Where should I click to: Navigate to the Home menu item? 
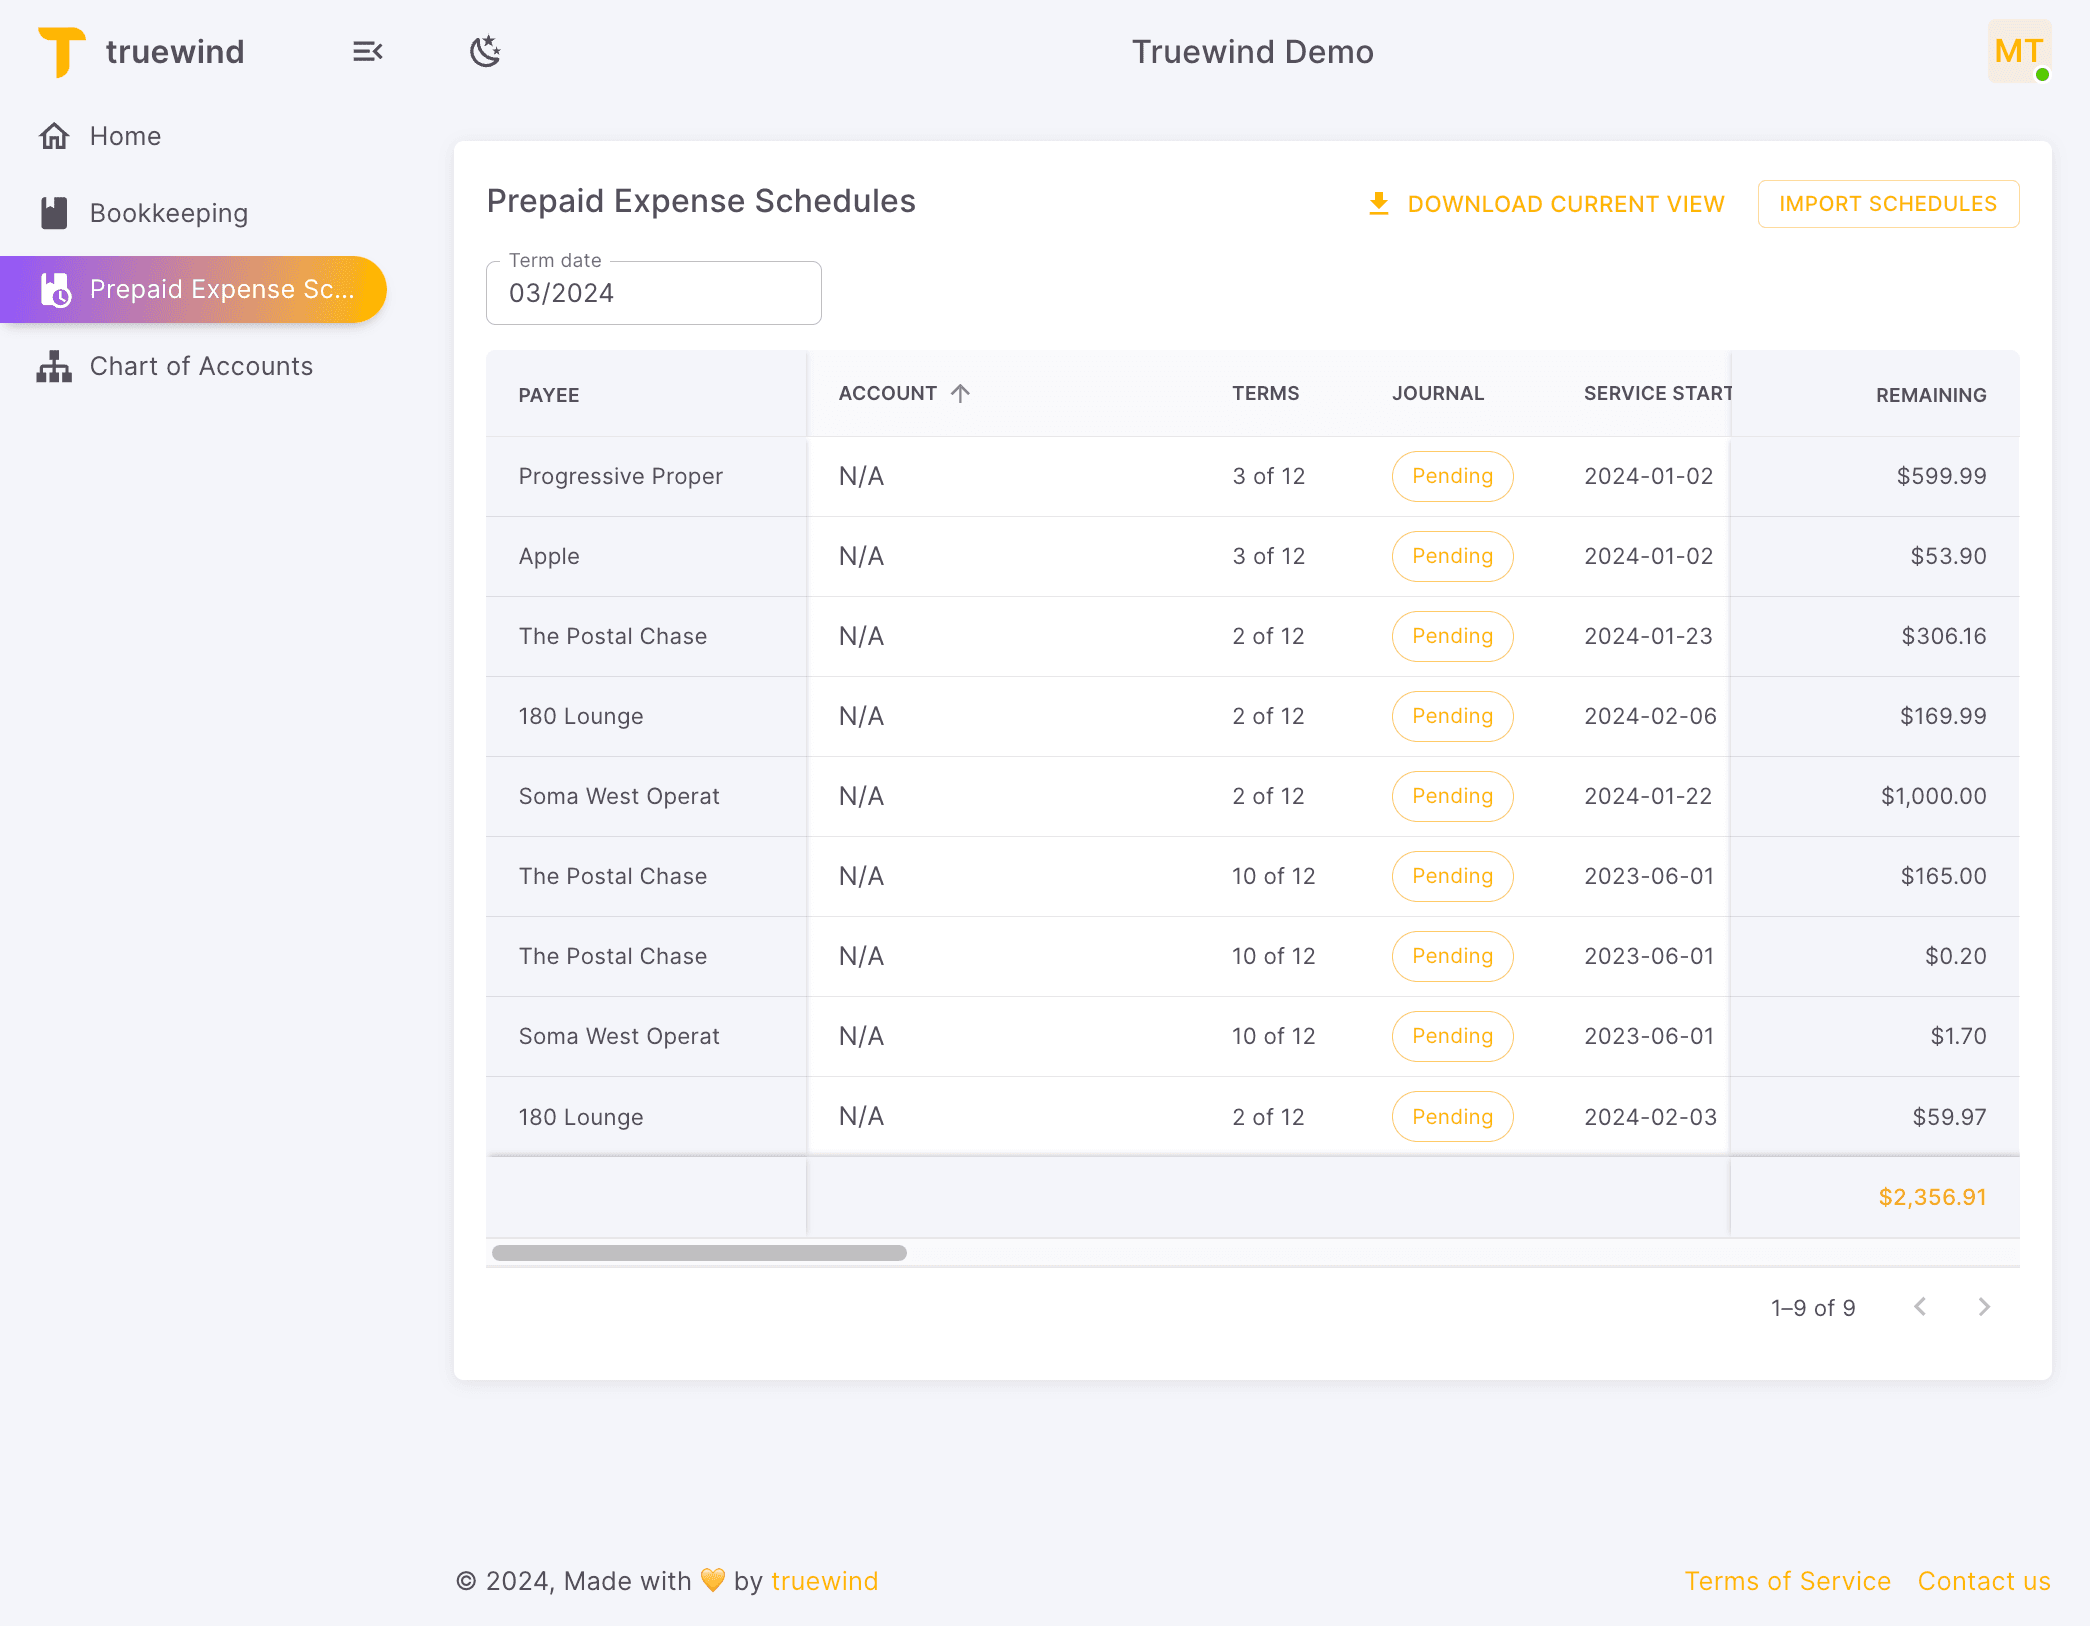125,135
